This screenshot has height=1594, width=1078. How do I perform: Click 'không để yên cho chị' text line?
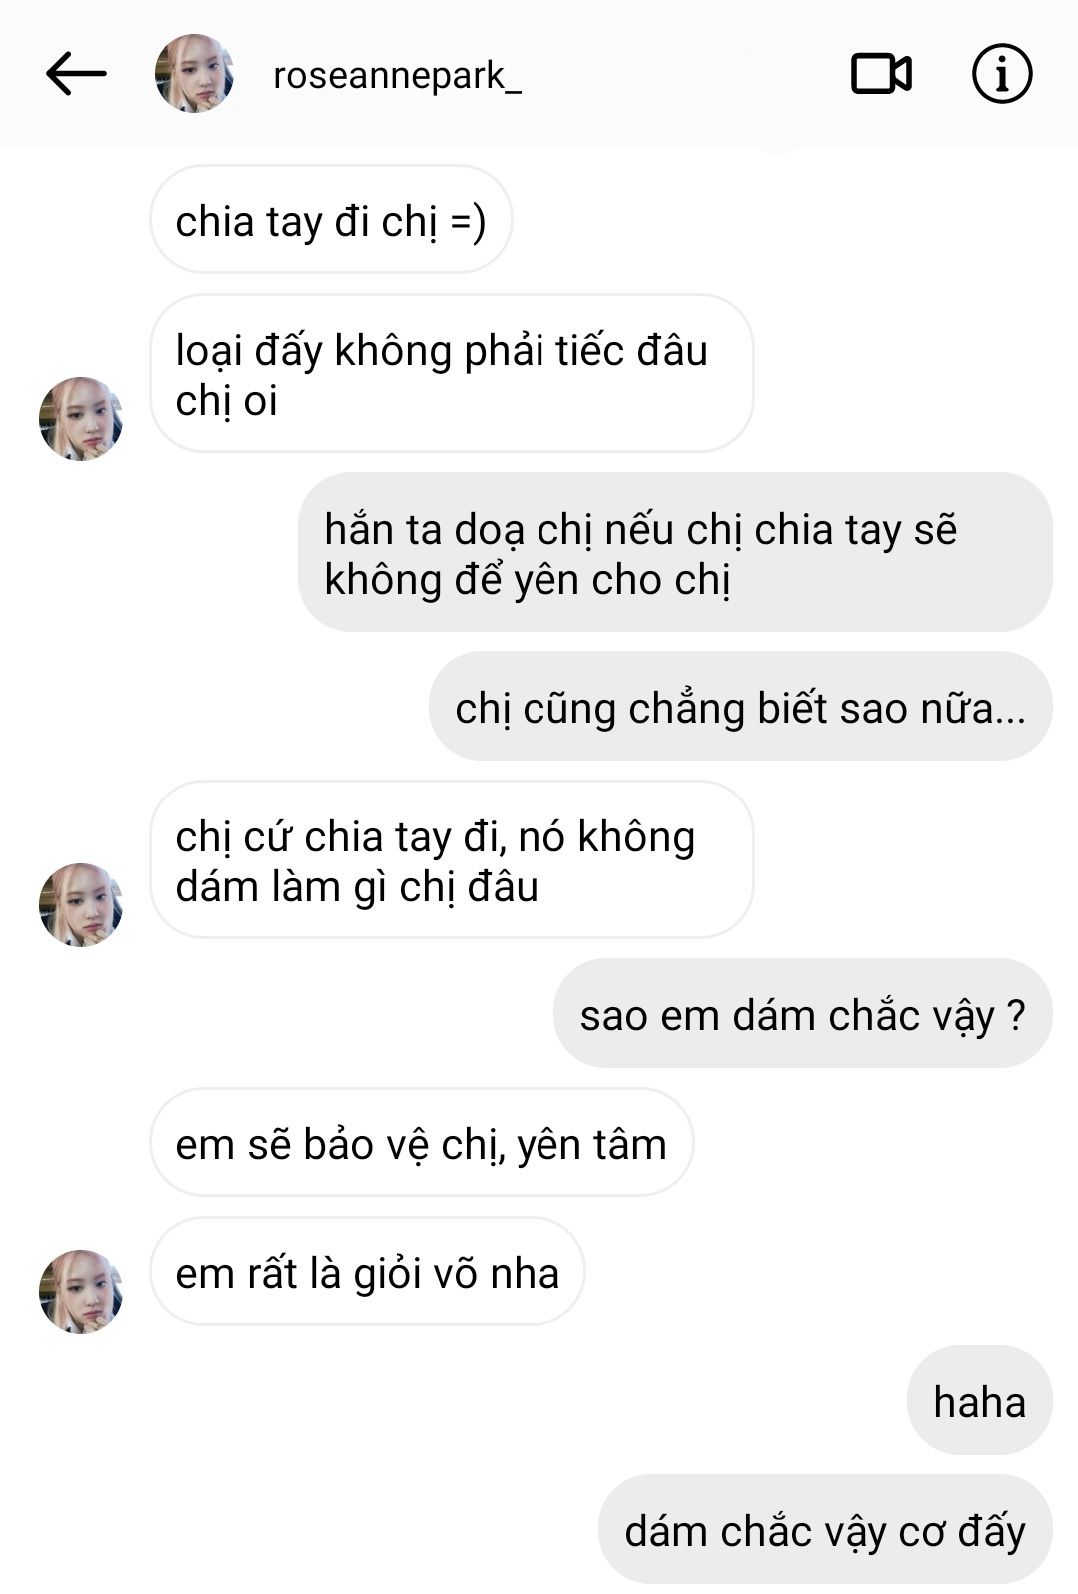(x=527, y=580)
